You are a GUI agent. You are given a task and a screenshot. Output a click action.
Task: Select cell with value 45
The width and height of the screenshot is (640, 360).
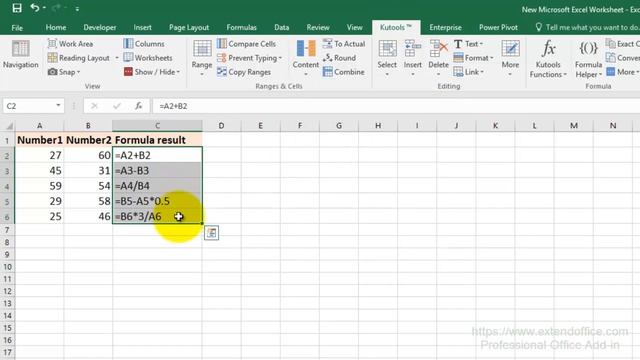tap(40, 171)
